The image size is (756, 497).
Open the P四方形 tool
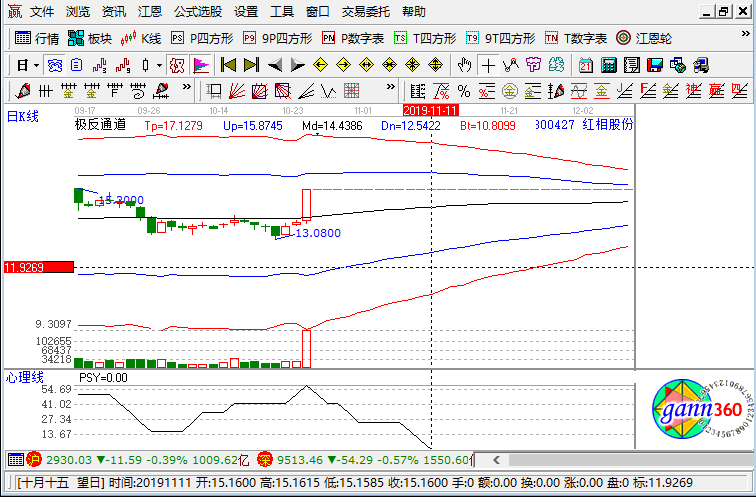(x=202, y=38)
